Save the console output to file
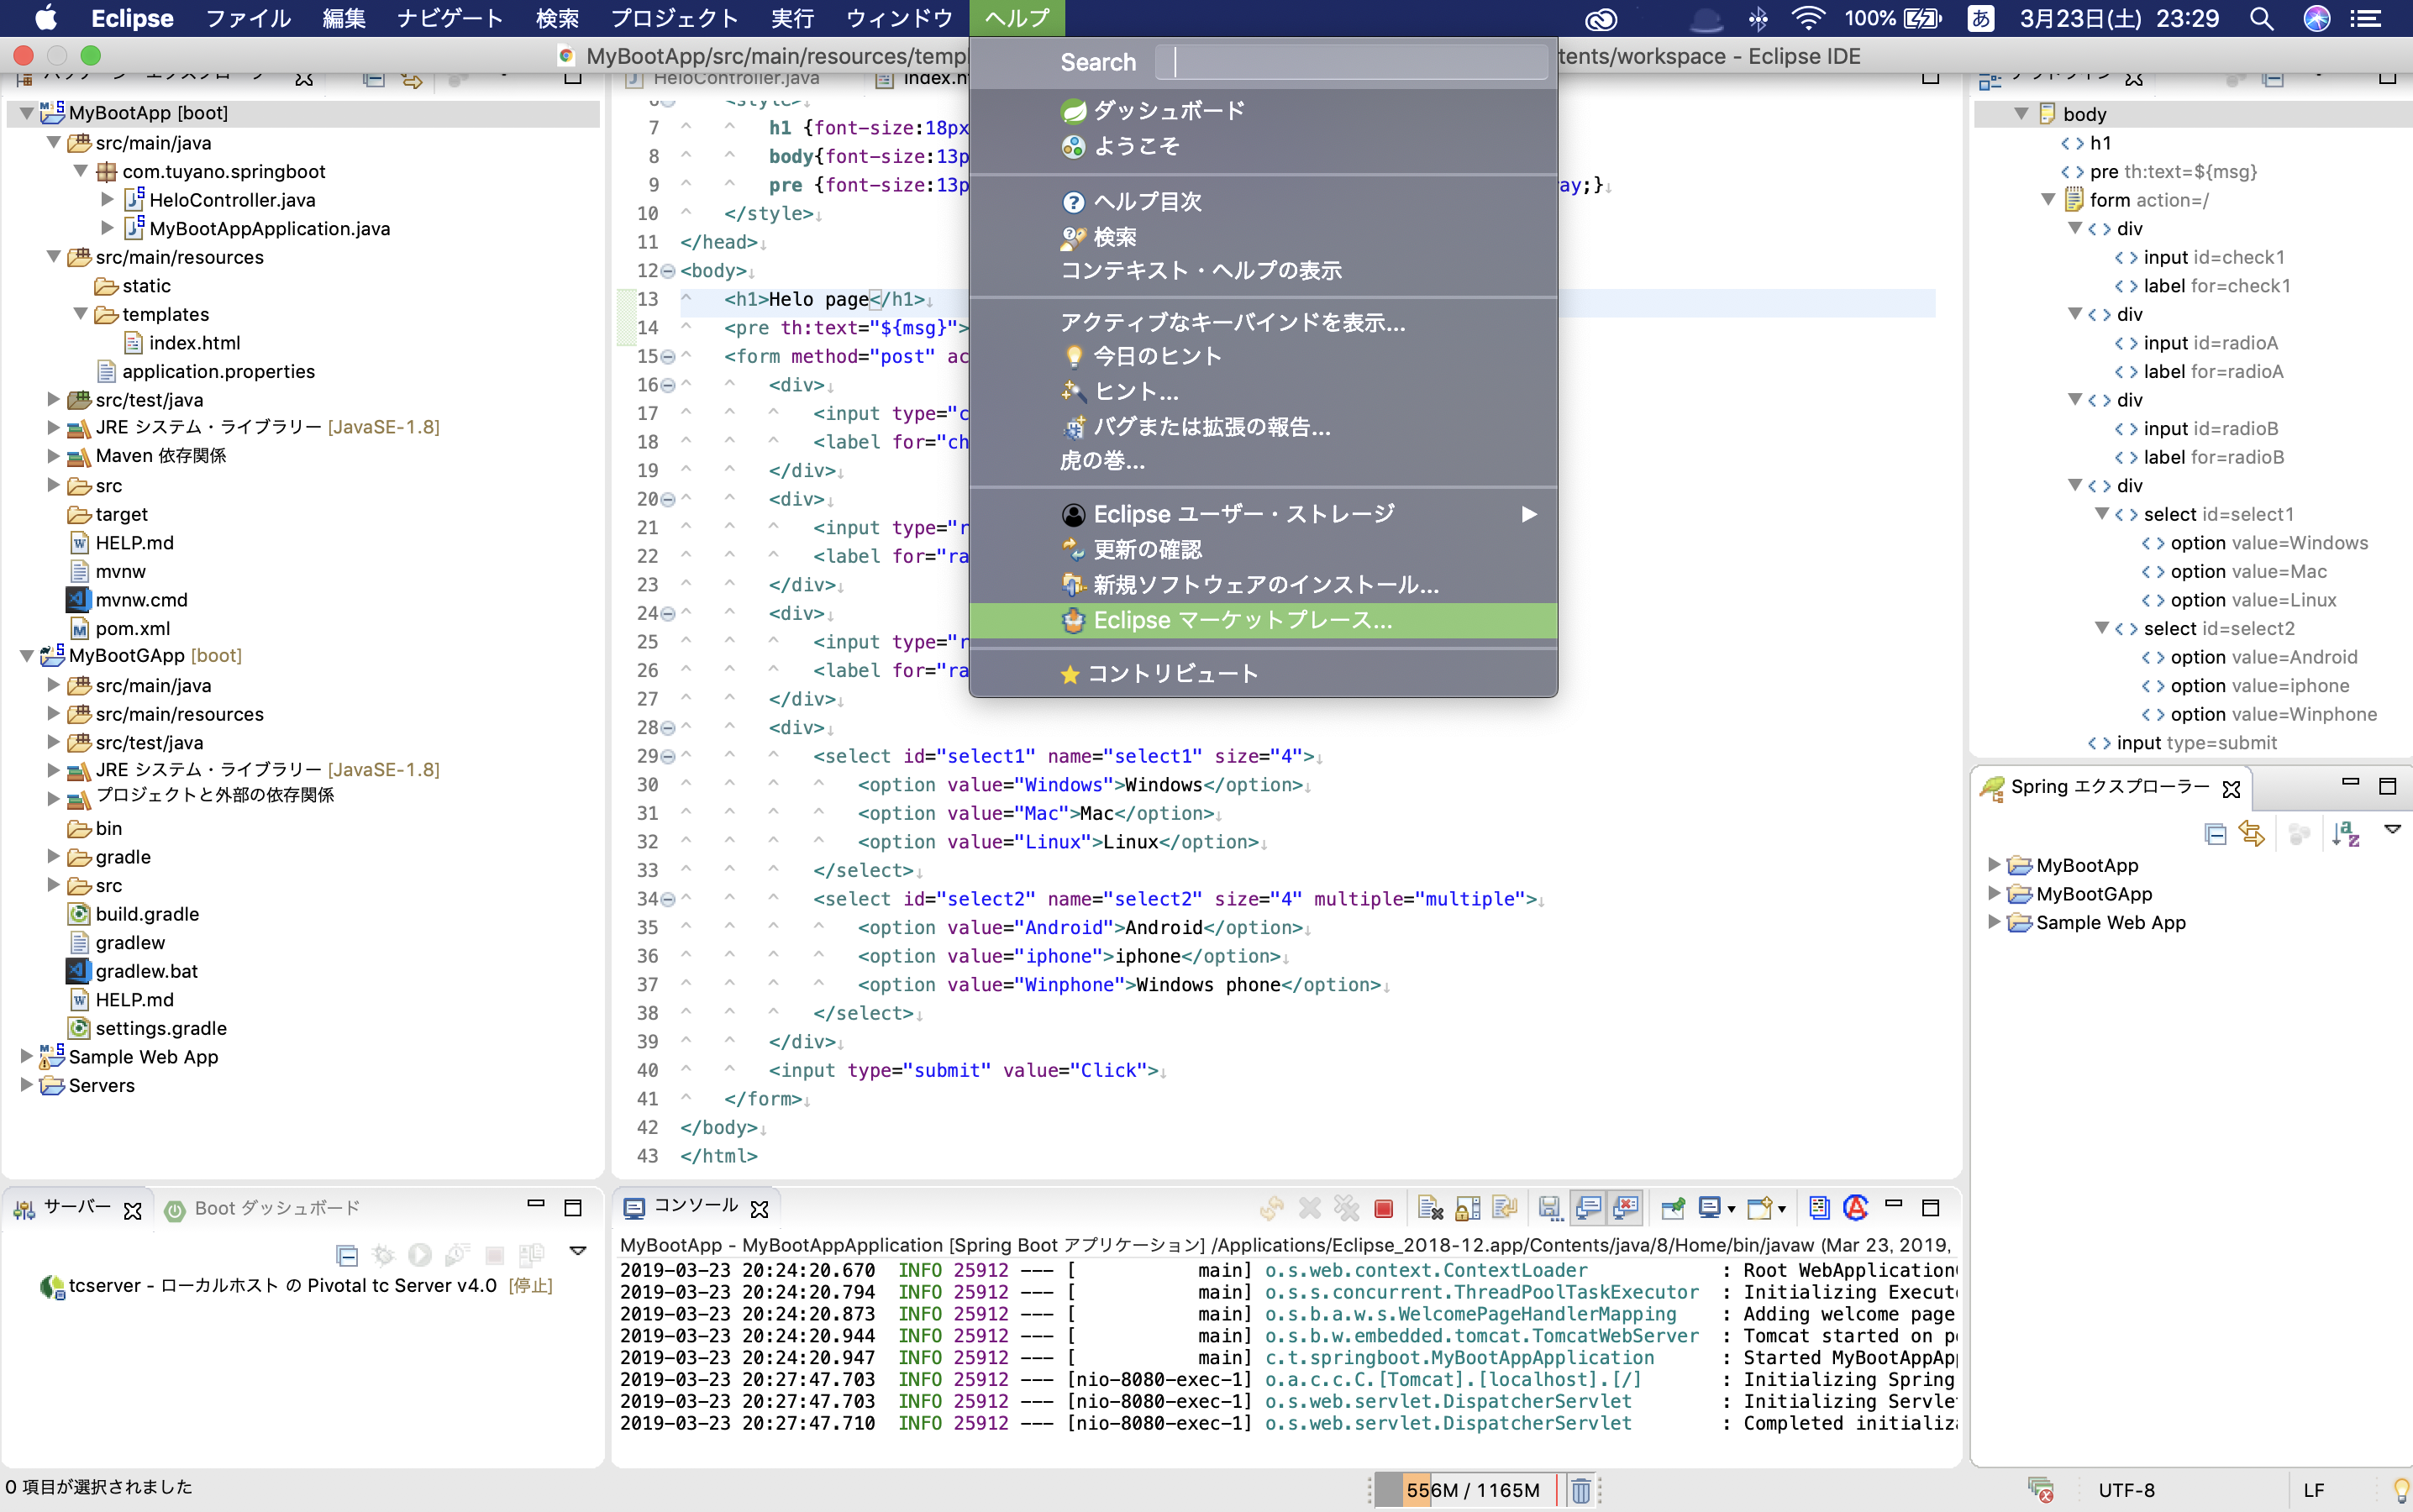The image size is (2413, 1512). pyautogui.click(x=1549, y=1207)
